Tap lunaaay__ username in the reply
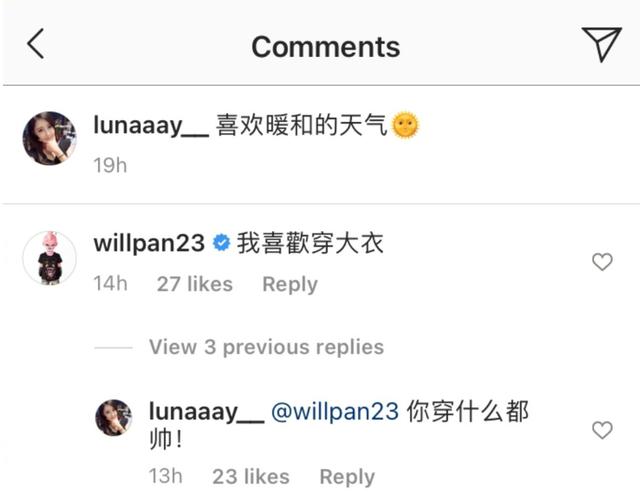 (207, 411)
